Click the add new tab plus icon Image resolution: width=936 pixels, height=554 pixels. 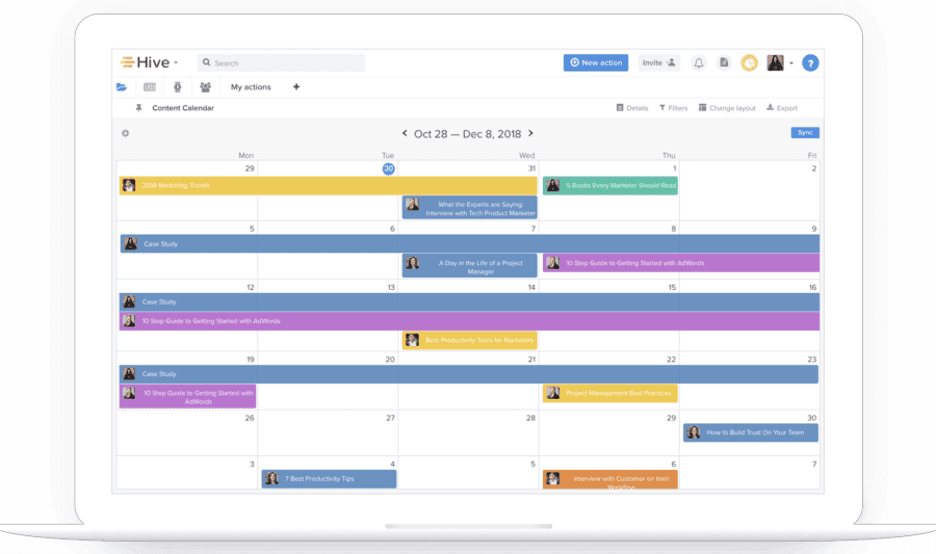click(296, 87)
